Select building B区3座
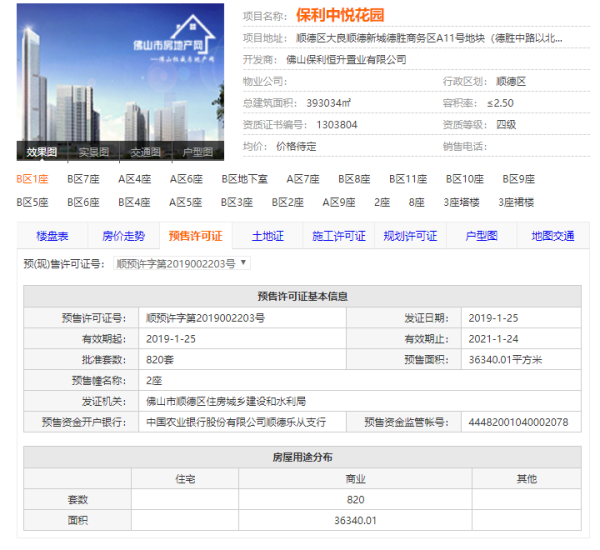 [x=237, y=202]
